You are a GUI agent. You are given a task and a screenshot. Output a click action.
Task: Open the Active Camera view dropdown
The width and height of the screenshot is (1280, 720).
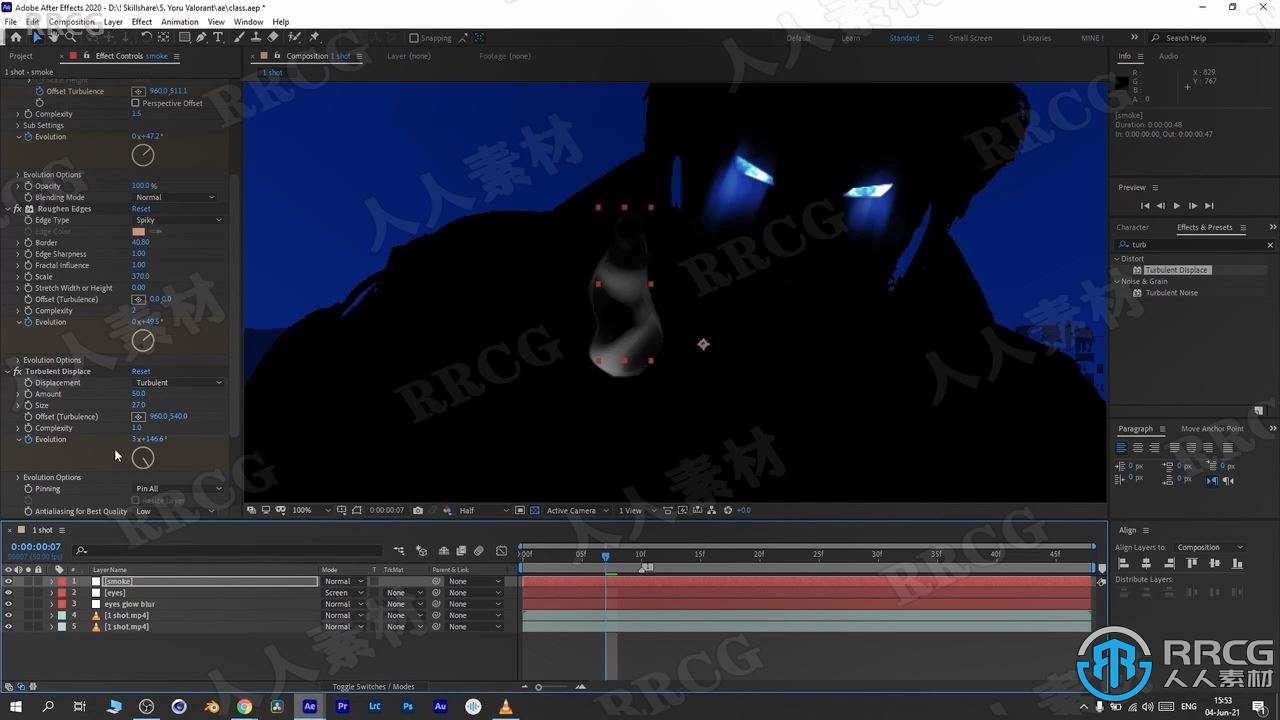(x=577, y=510)
